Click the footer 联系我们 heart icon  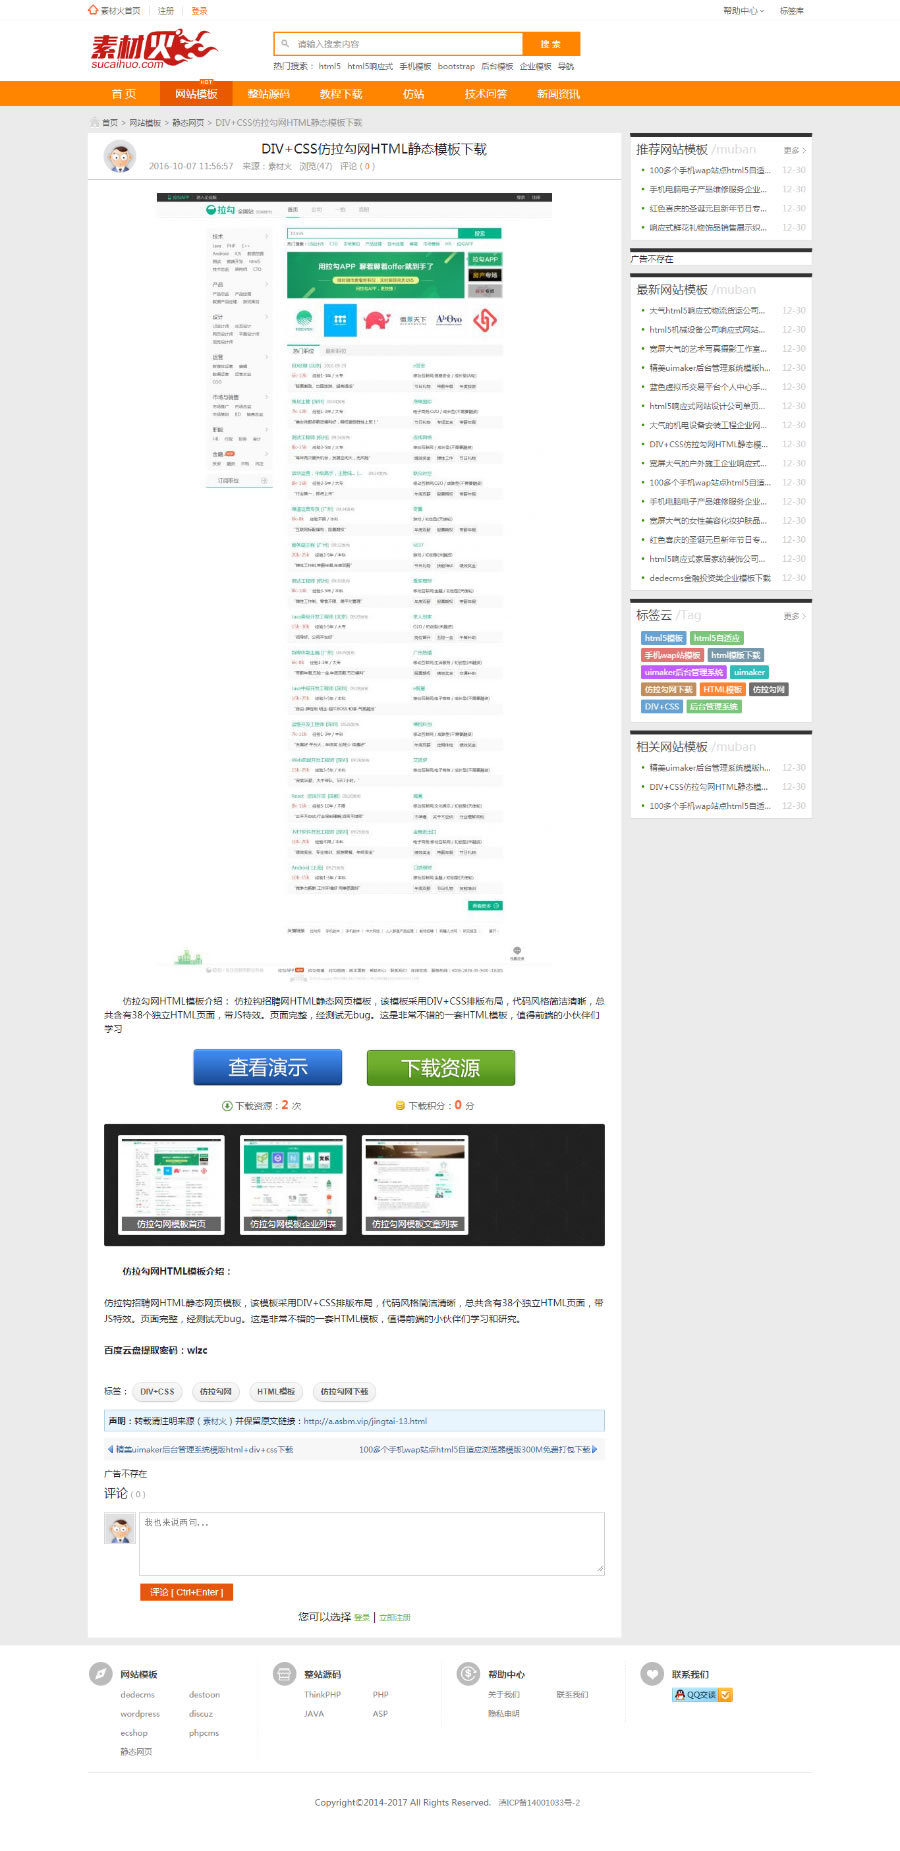coord(653,1674)
